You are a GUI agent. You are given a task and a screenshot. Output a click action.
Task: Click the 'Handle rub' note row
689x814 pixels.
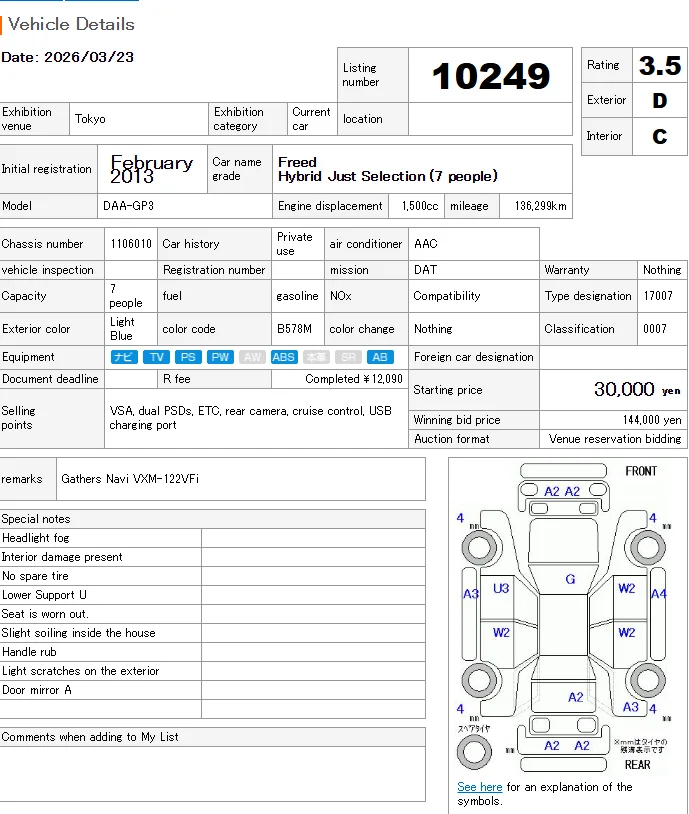click(212, 652)
